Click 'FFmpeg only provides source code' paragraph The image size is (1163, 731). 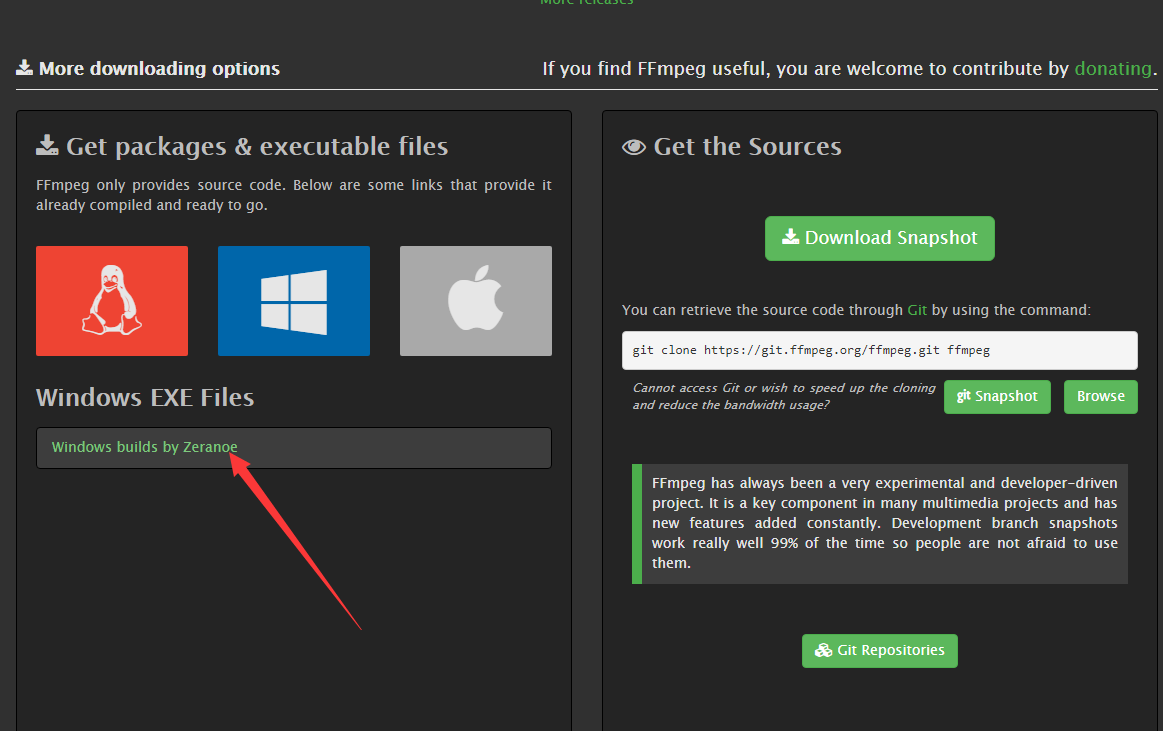[294, 195]
